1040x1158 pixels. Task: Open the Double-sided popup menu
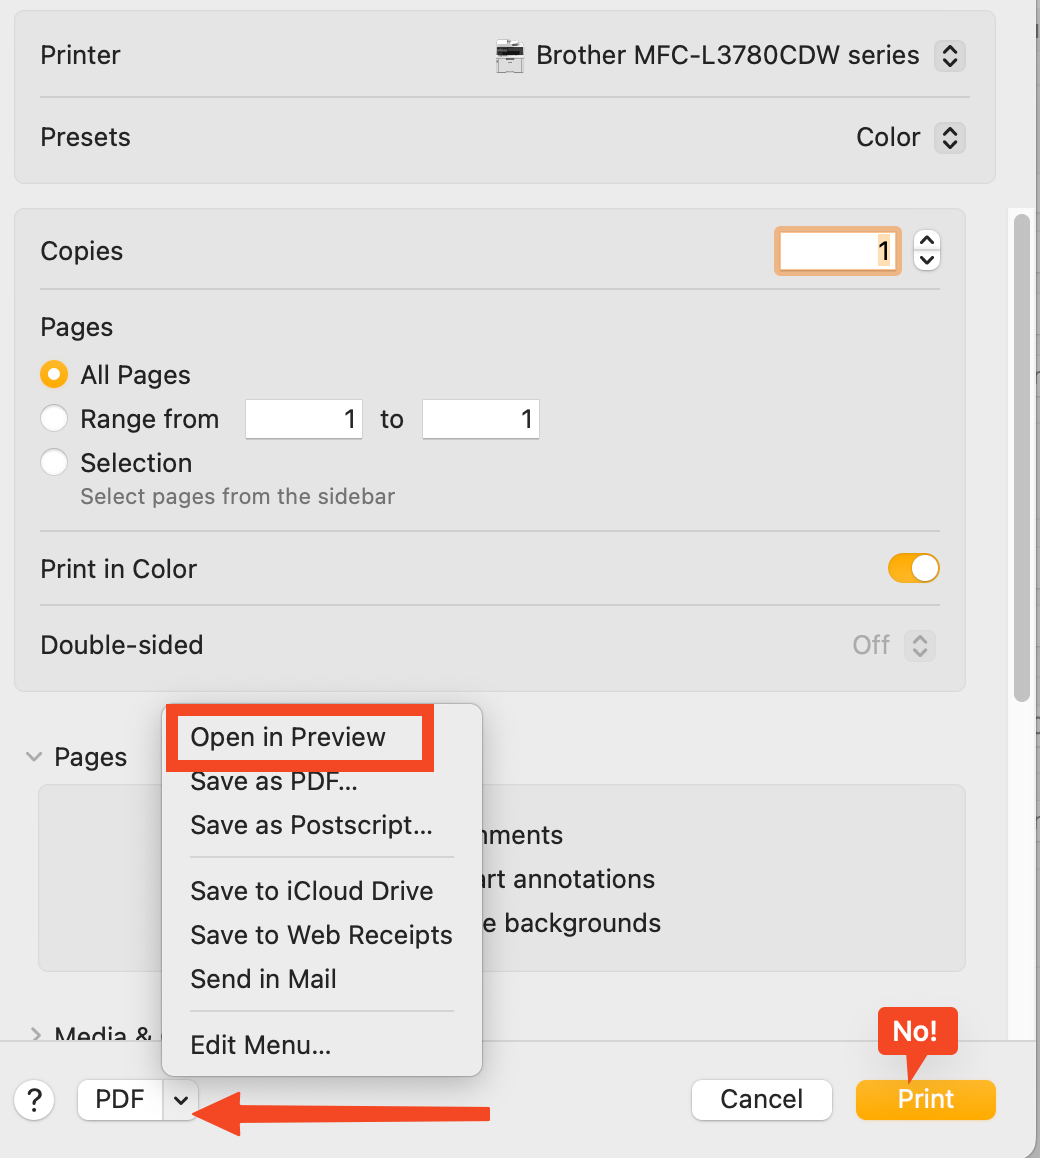pos(918,645)
